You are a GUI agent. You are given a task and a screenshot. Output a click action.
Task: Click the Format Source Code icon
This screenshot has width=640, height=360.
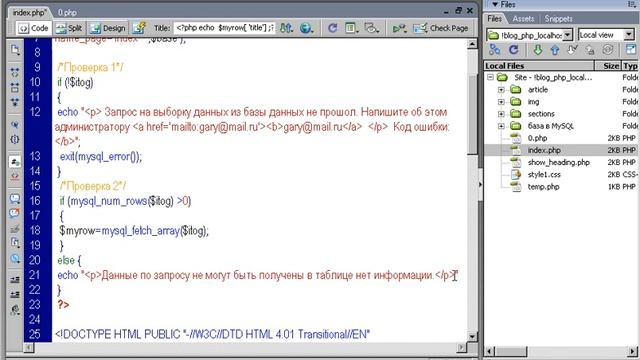[x=15, y=310]
